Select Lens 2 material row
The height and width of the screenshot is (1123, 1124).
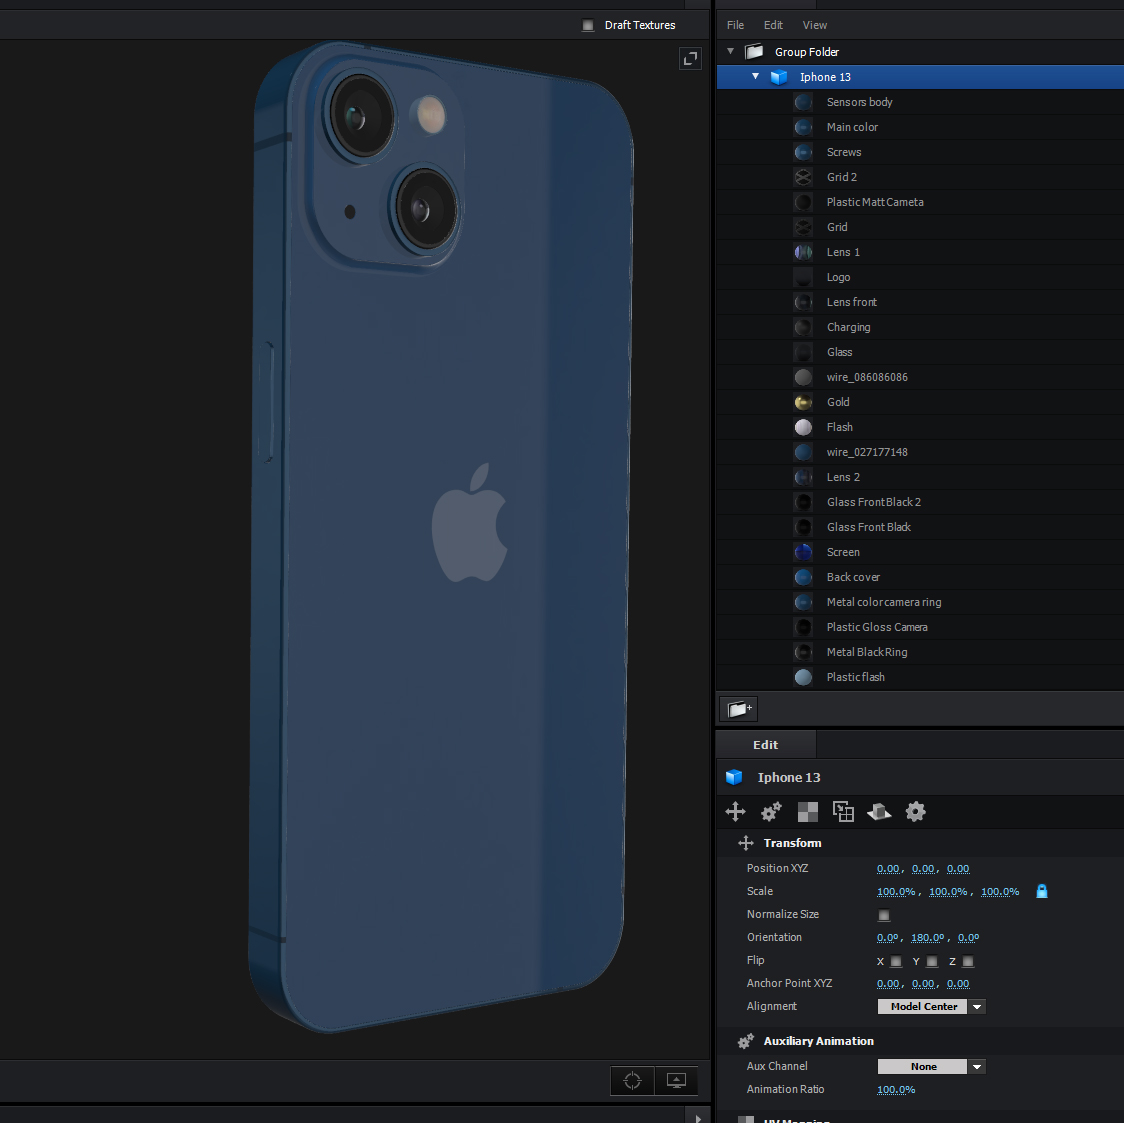pos(920,477)
